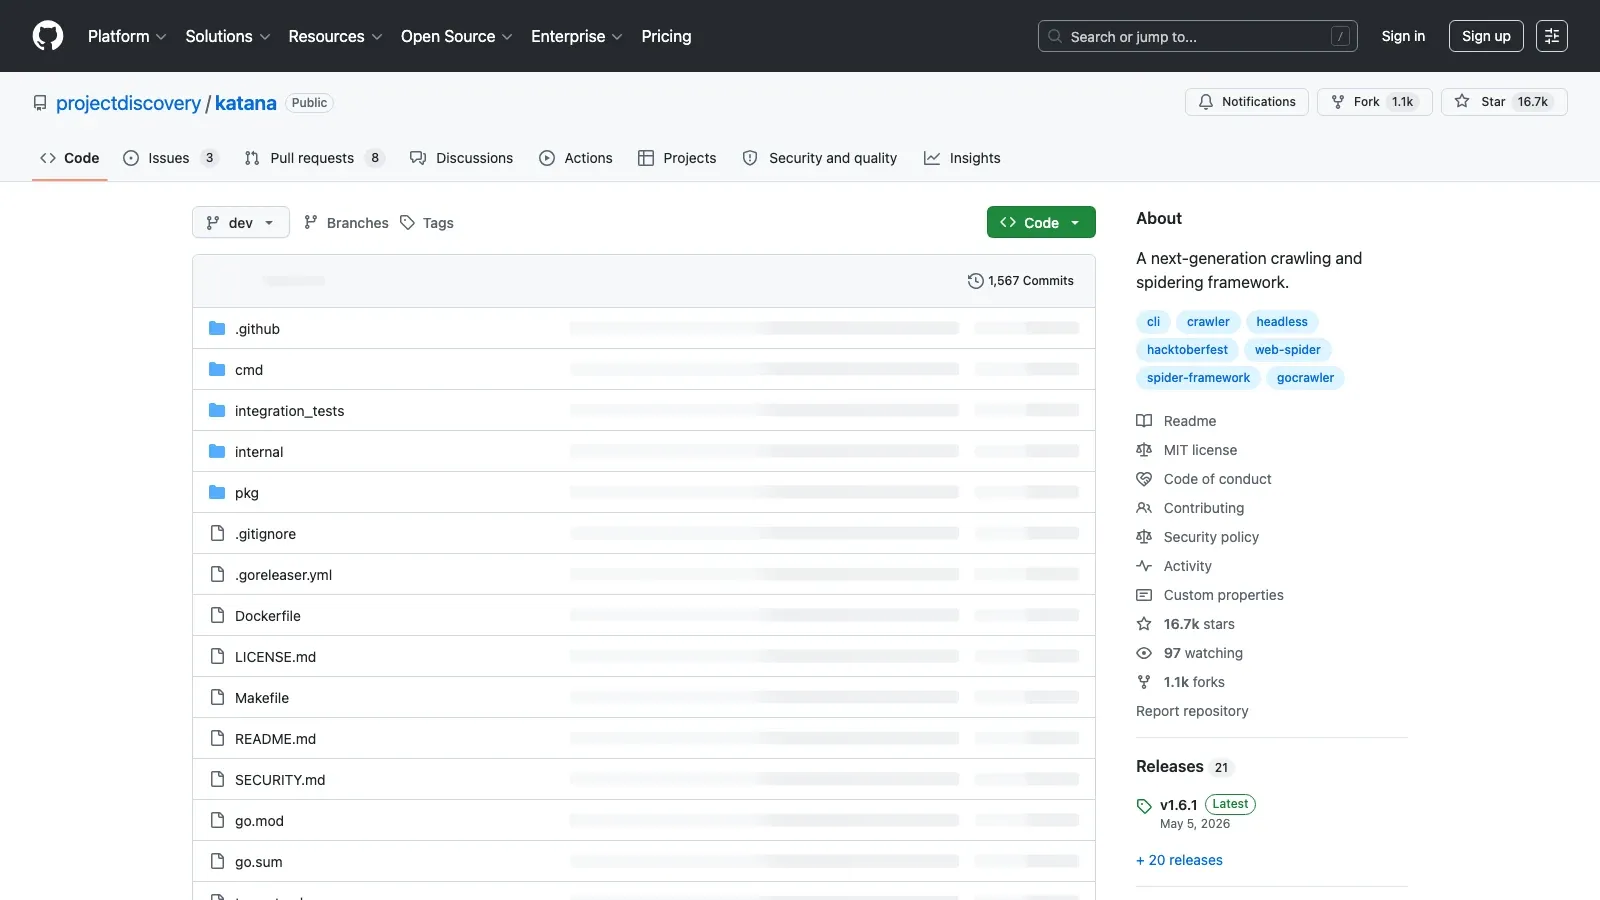
Task: Click the Code of conduct heart icon
Action: 1144,479
